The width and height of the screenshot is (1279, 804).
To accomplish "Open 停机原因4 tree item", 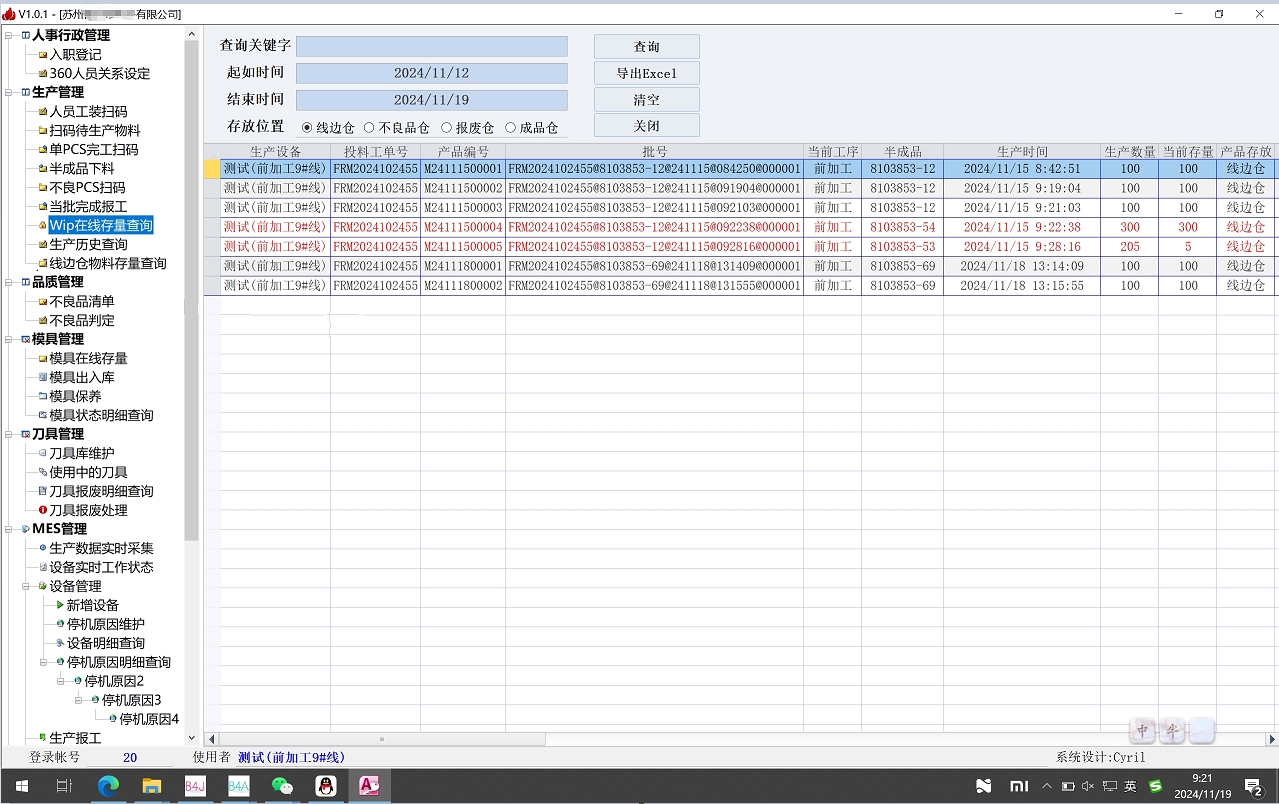I will pyautogui.click(x=149, y=720).
